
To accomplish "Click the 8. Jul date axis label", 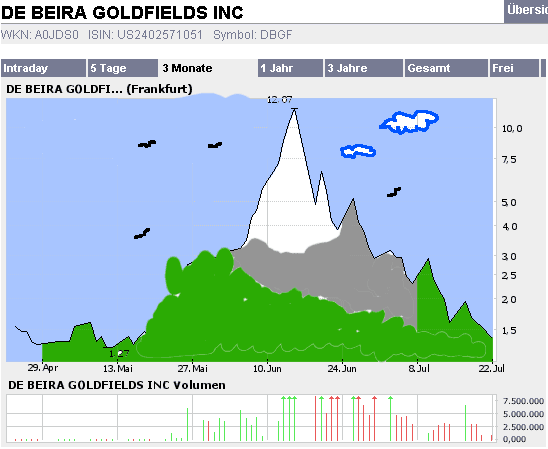I will point(419,369).
